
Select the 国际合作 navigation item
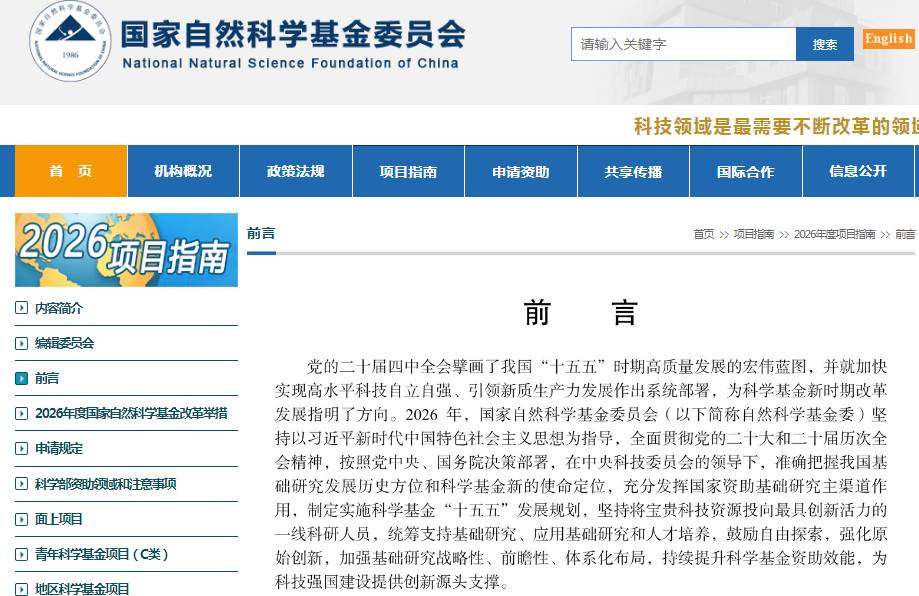click(745, 170)
